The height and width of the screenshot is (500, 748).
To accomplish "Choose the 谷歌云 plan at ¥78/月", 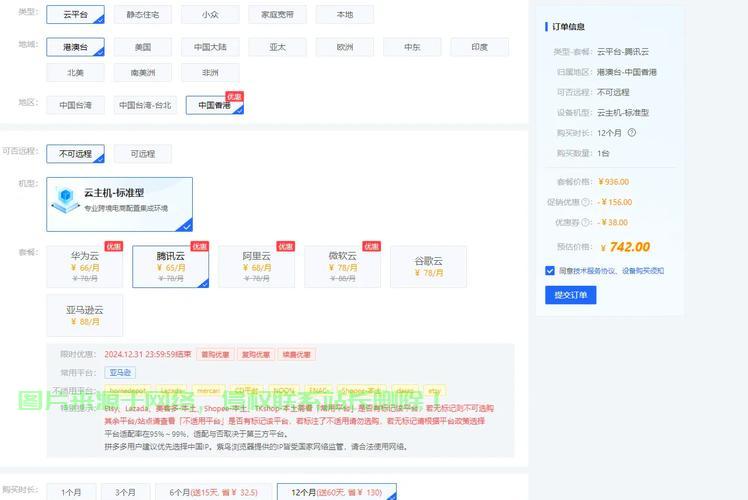I will tap(428, 267).
